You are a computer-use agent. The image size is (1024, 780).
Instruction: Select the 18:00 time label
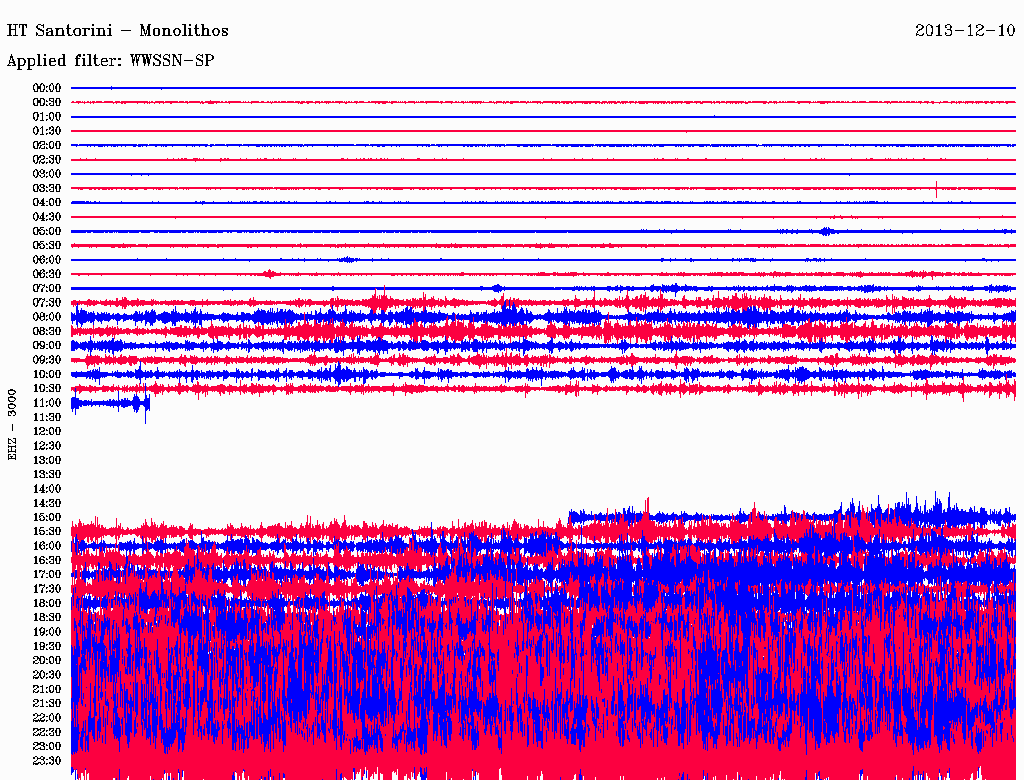pos(47,603)
